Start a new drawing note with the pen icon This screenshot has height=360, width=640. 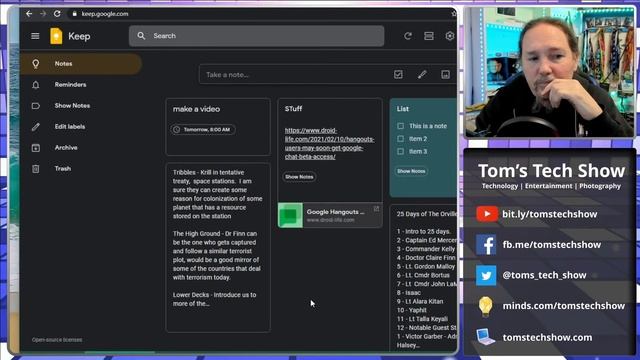(422, 74)
